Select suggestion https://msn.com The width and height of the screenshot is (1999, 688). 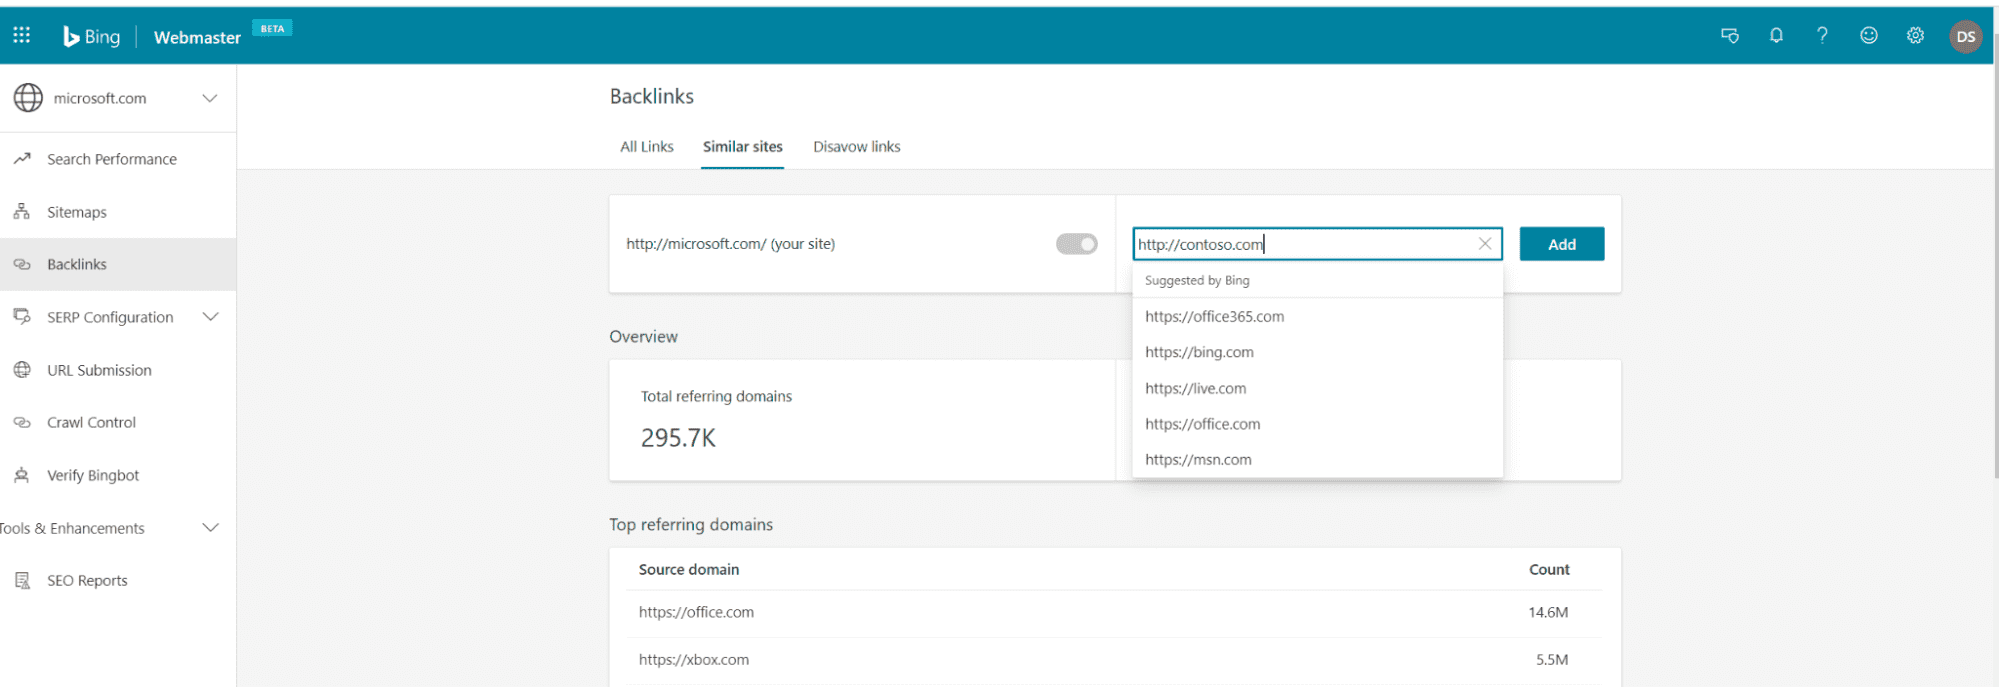click(1317, 460)
